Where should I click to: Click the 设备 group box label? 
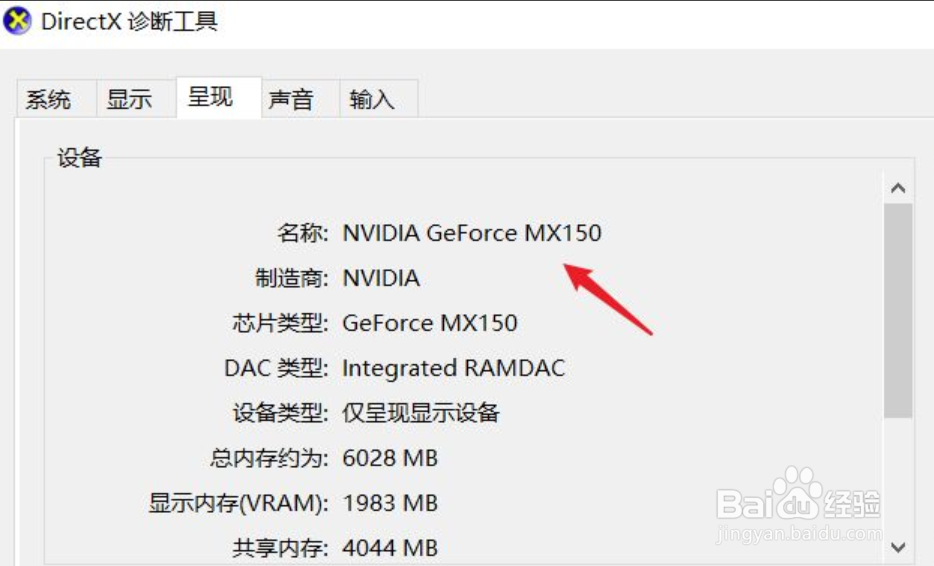point(80,158)
